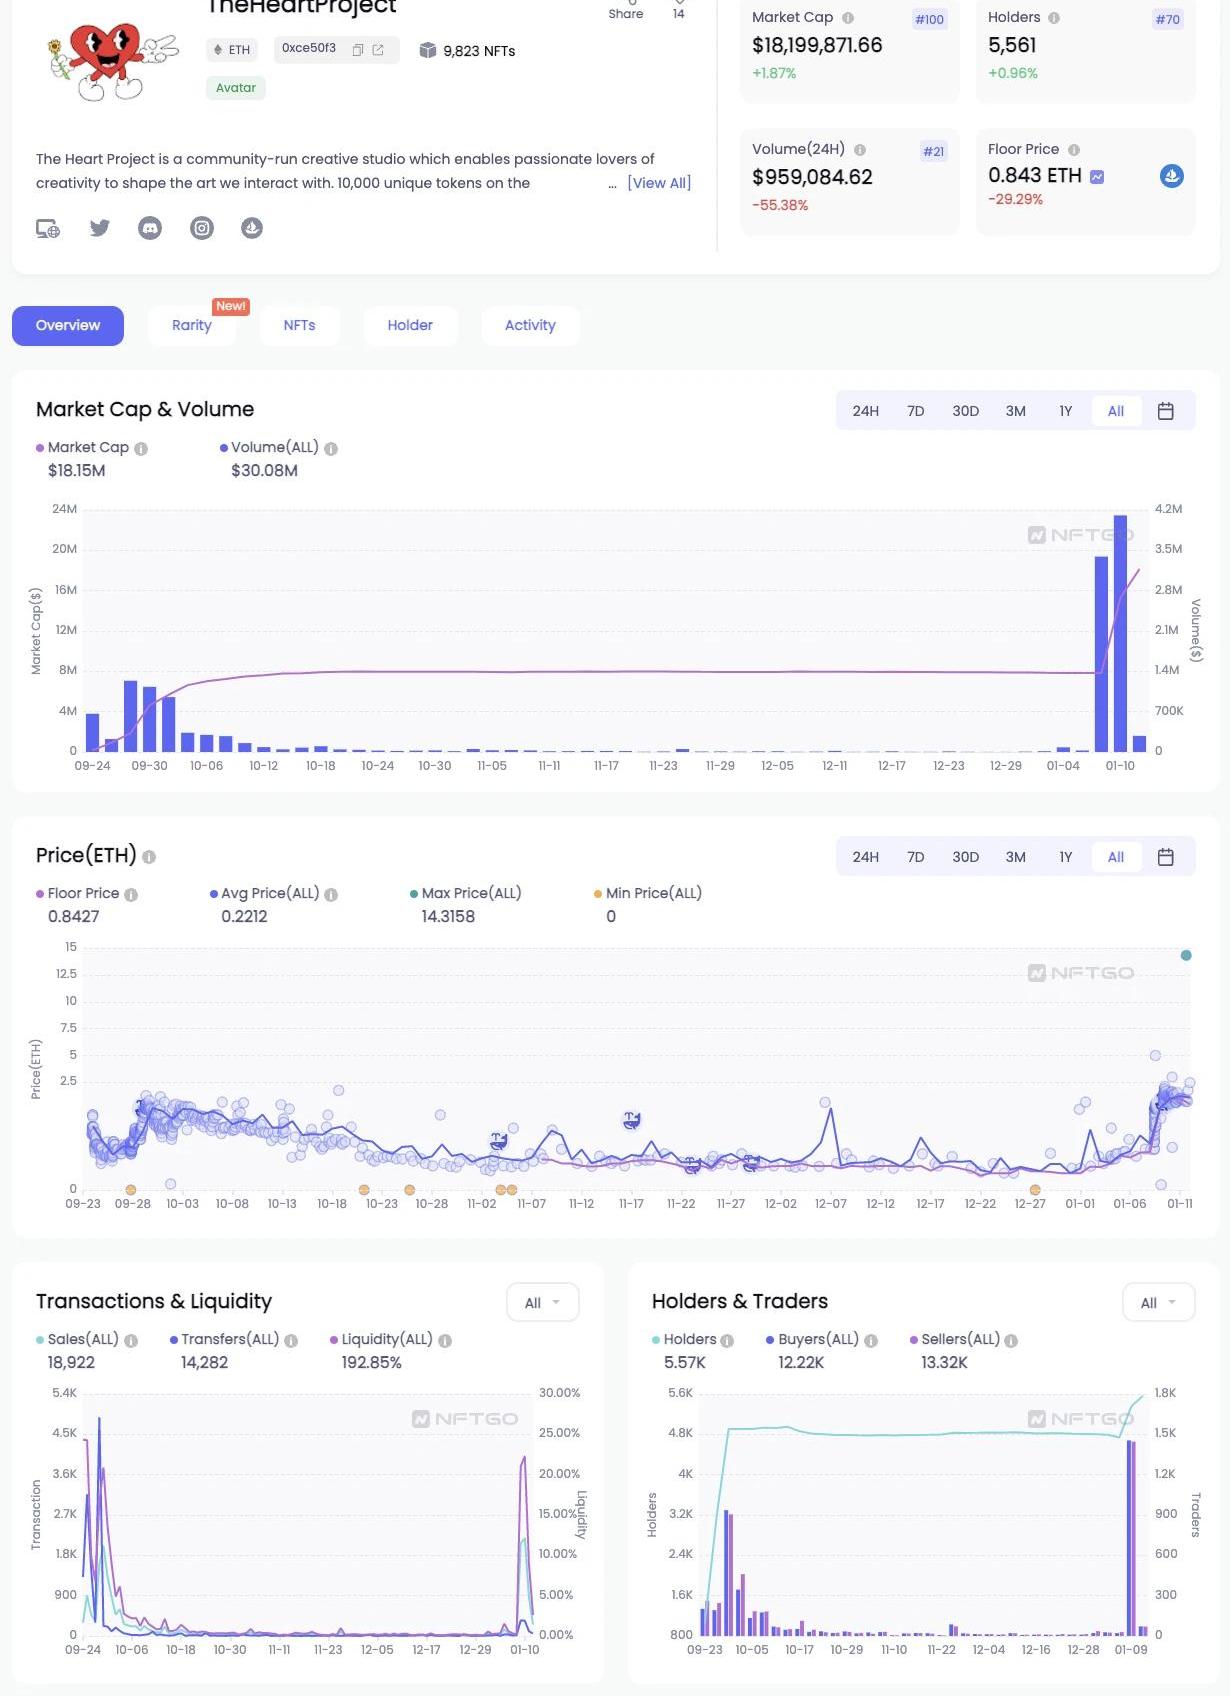Select 30D range in Price(ETH) chart
Image resolution: width=1230 pixels, height=1696 pixels.
click(965, 857)
